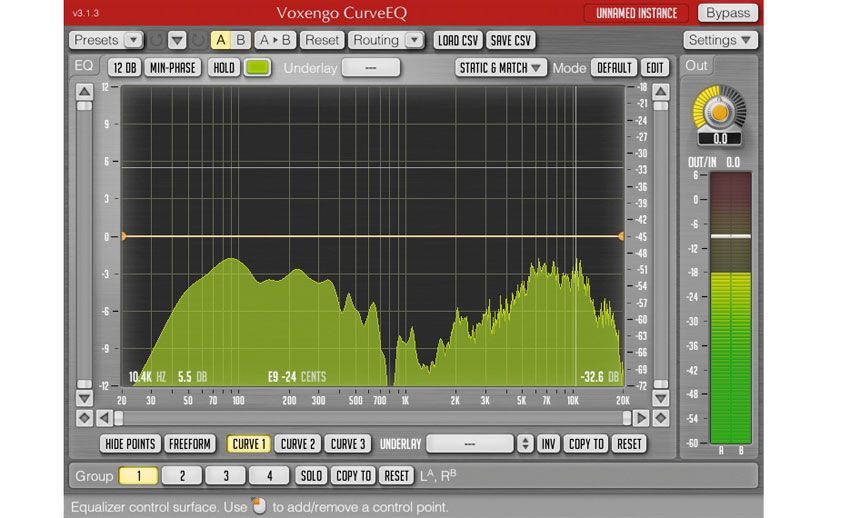Open the Static & Match menu
850x518 pixels.
point(500,68)
